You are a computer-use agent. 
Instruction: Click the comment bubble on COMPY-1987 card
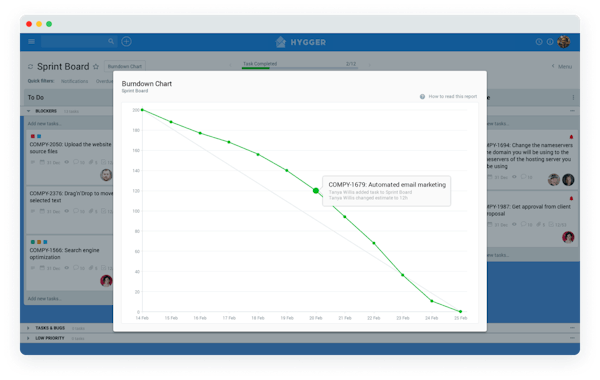[x=523, y=224]
